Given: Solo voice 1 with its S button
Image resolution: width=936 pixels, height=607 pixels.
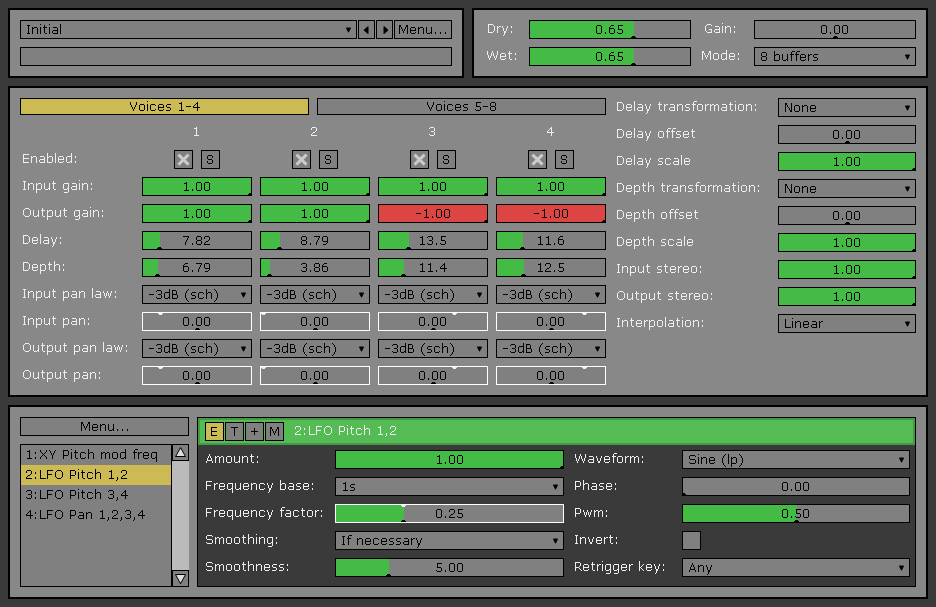Looking at the screenshot, I should 210,159.
